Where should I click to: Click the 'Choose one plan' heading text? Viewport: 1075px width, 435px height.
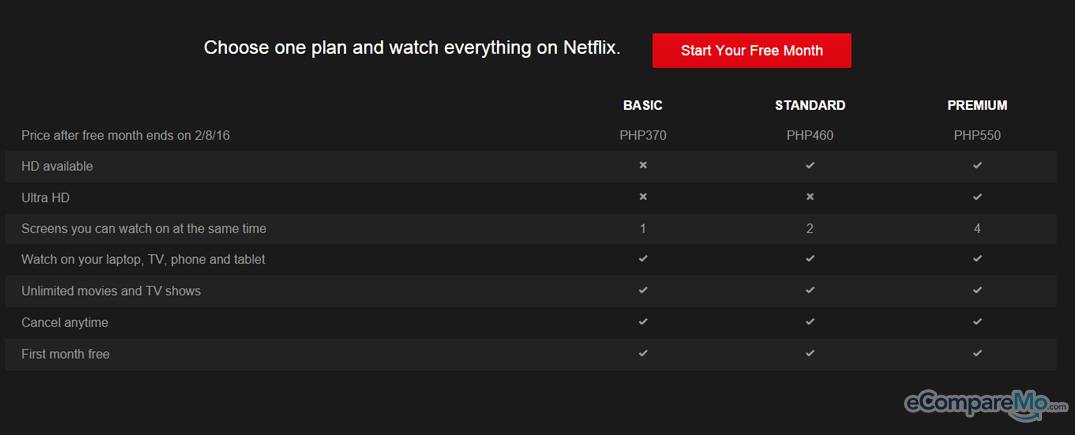click(x=412, y=48)
